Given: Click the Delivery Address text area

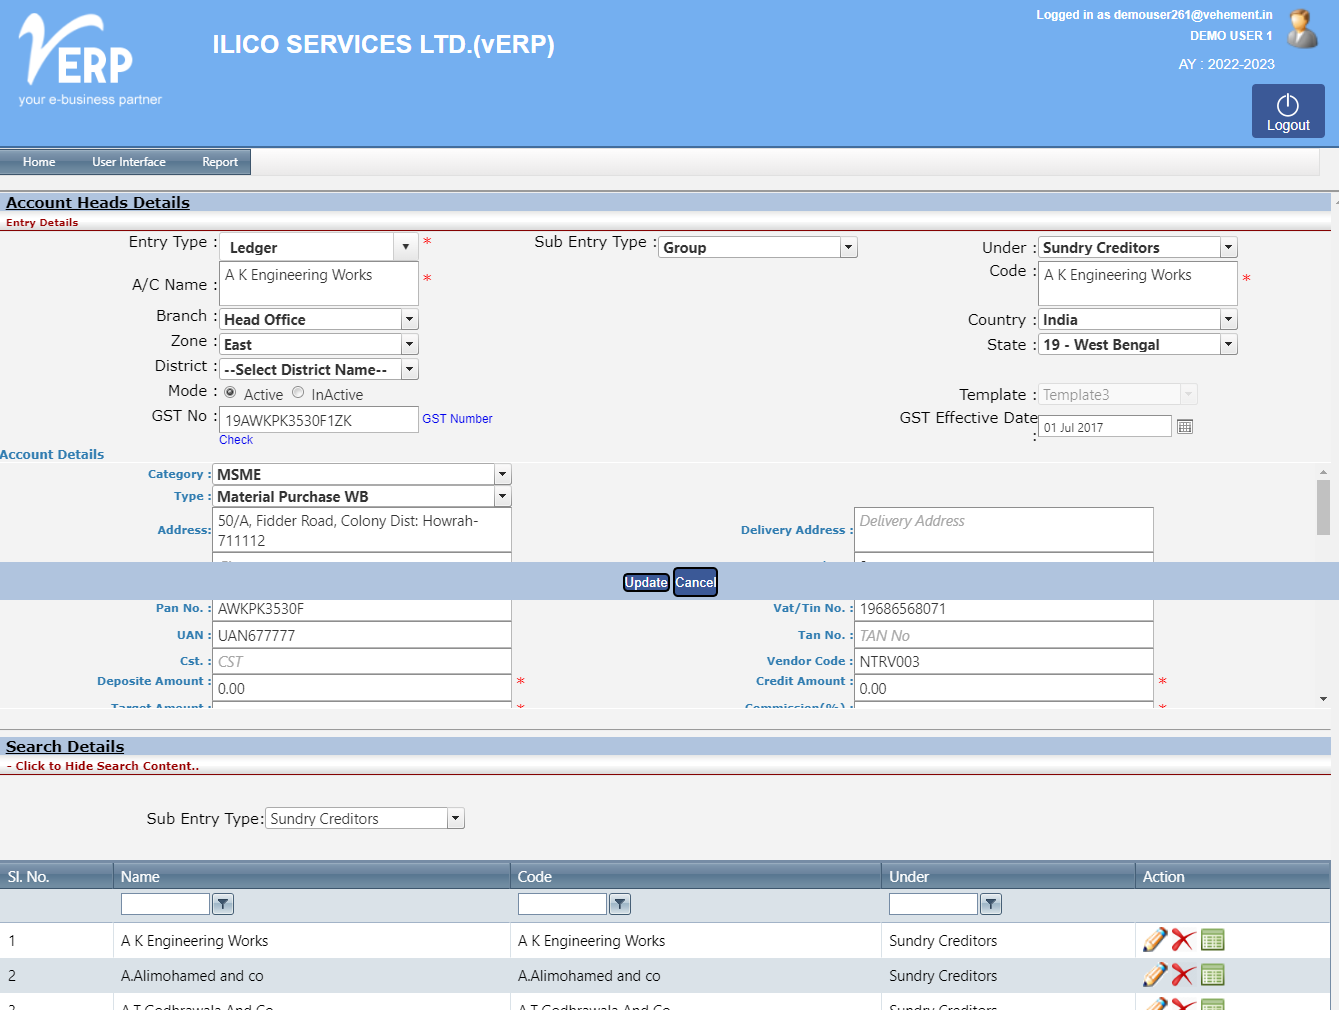Looking at the screenshot, I should pos(1004,530).
